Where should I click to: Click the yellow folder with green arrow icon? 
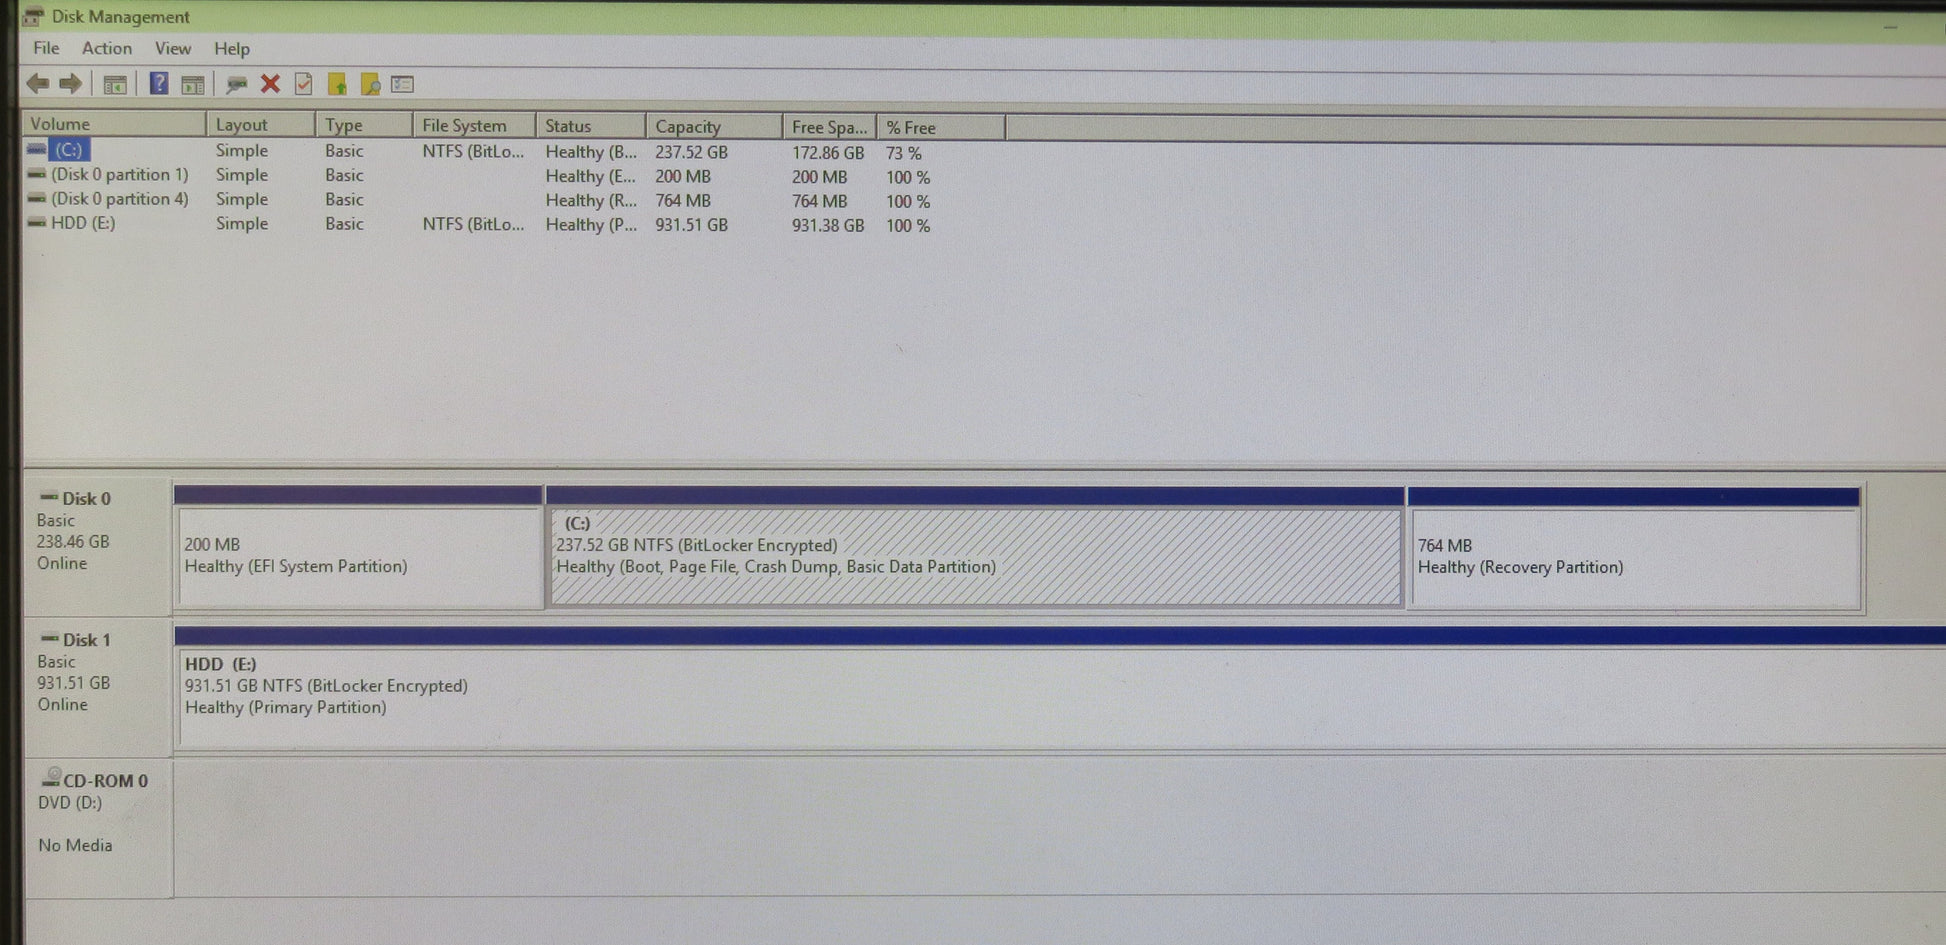point(337,85)
